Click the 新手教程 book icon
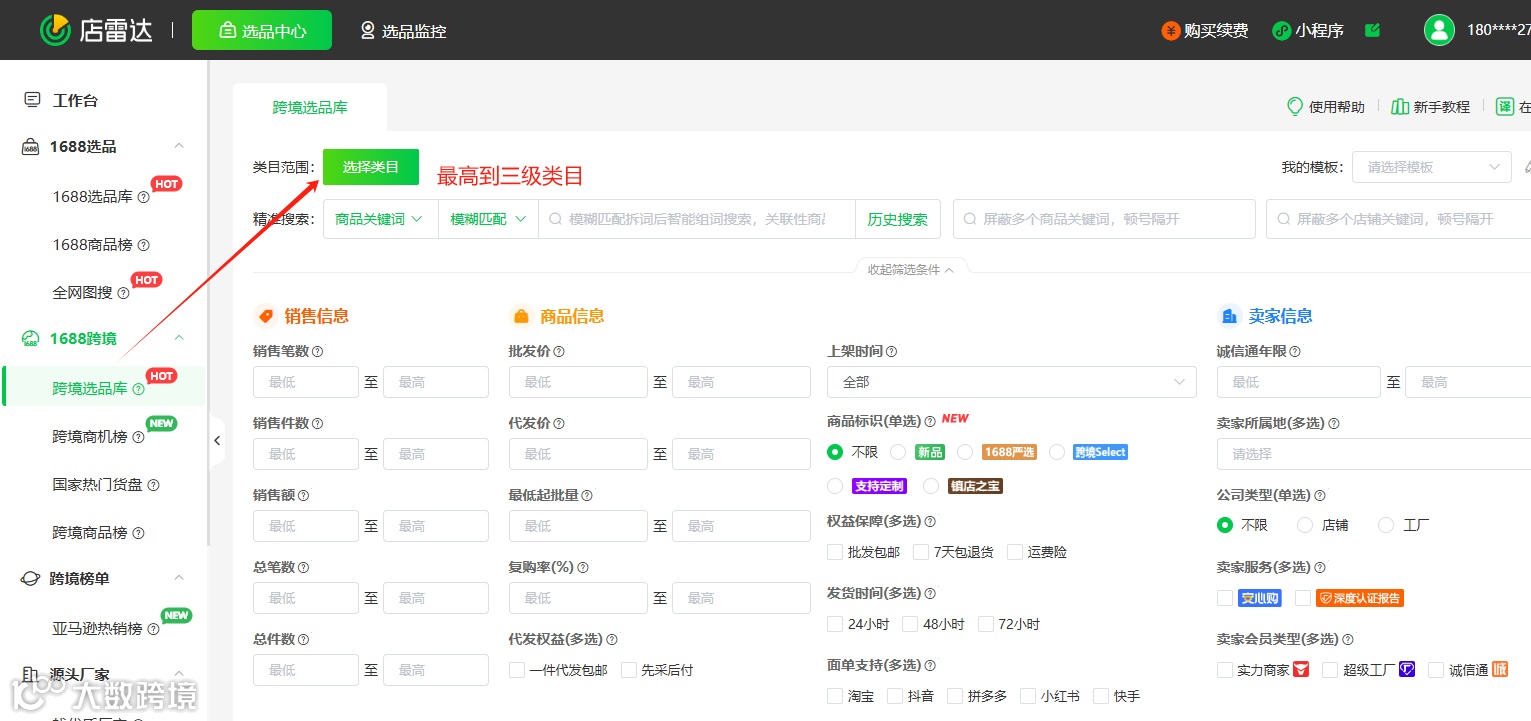The height and width of the screenshot is (721, 1531). click(x=1399, y=107)
